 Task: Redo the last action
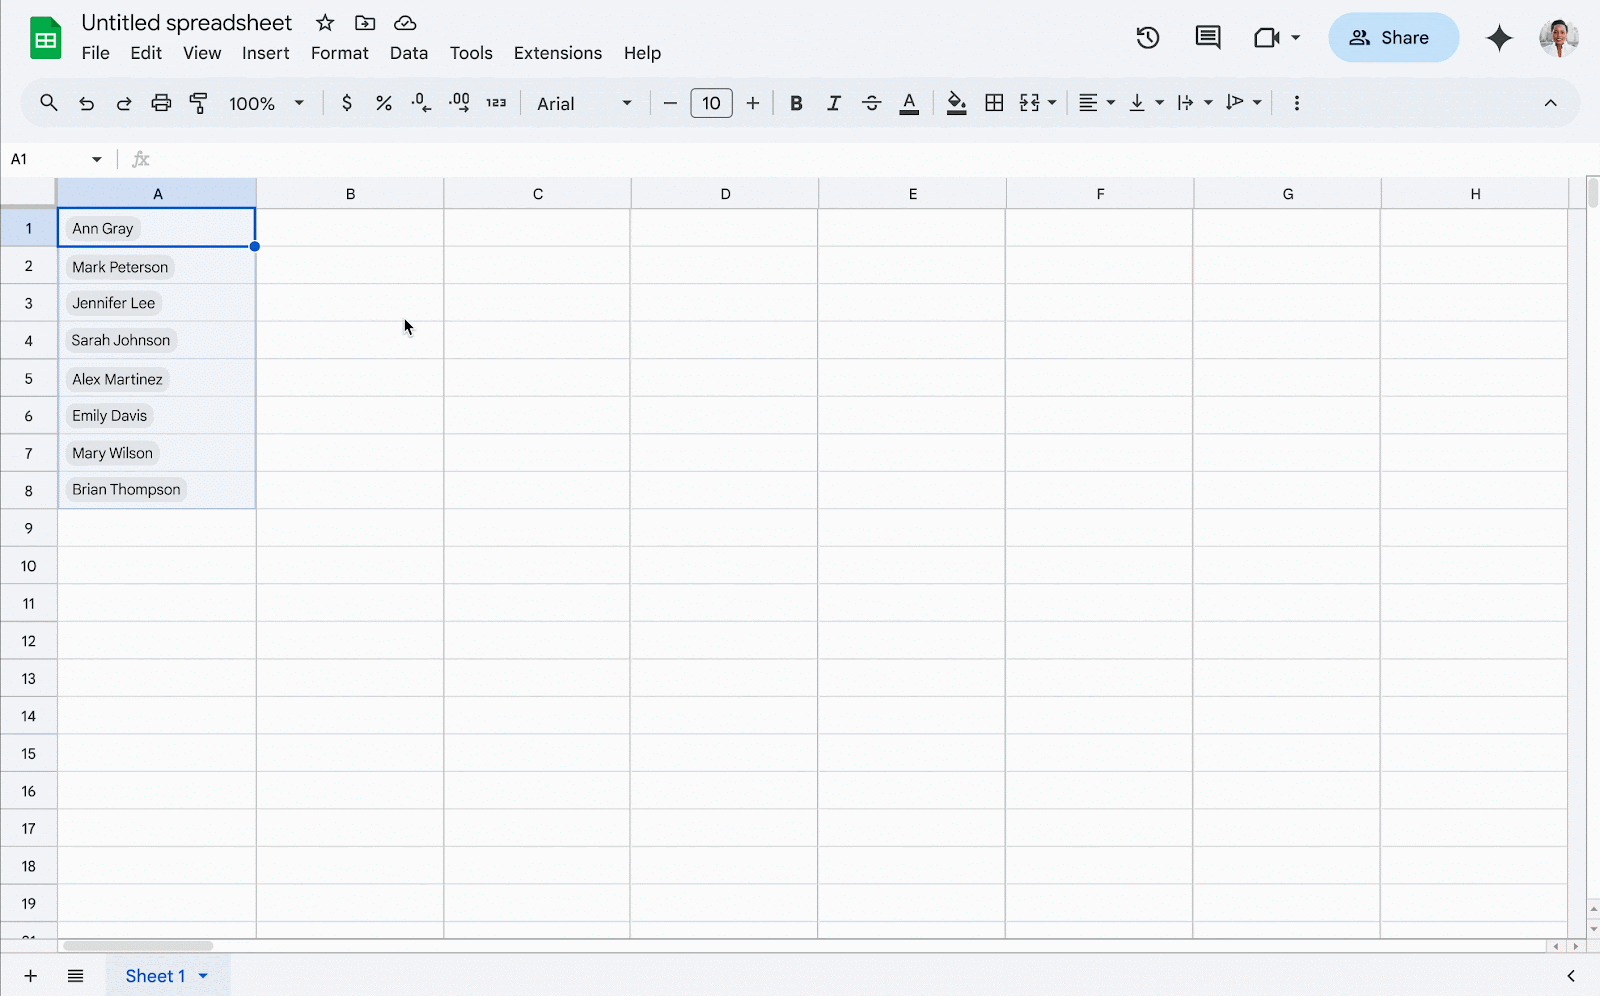(x=124, y=103)
